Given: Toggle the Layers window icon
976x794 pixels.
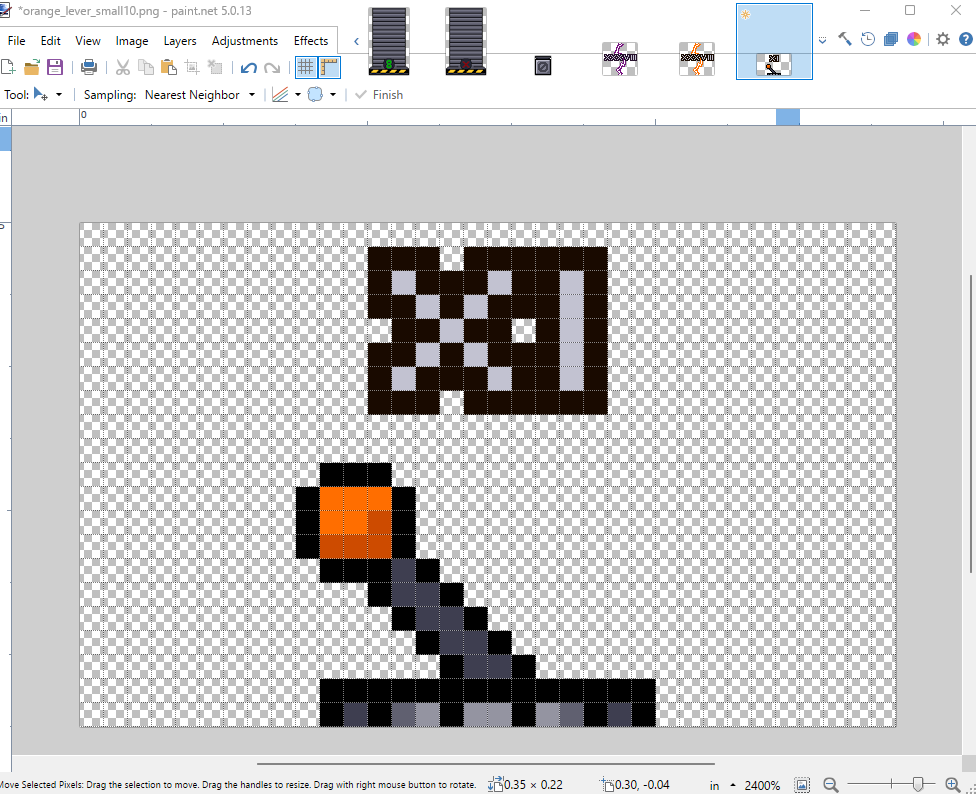Looking at the screenshot, I should (x=891, y=39).
